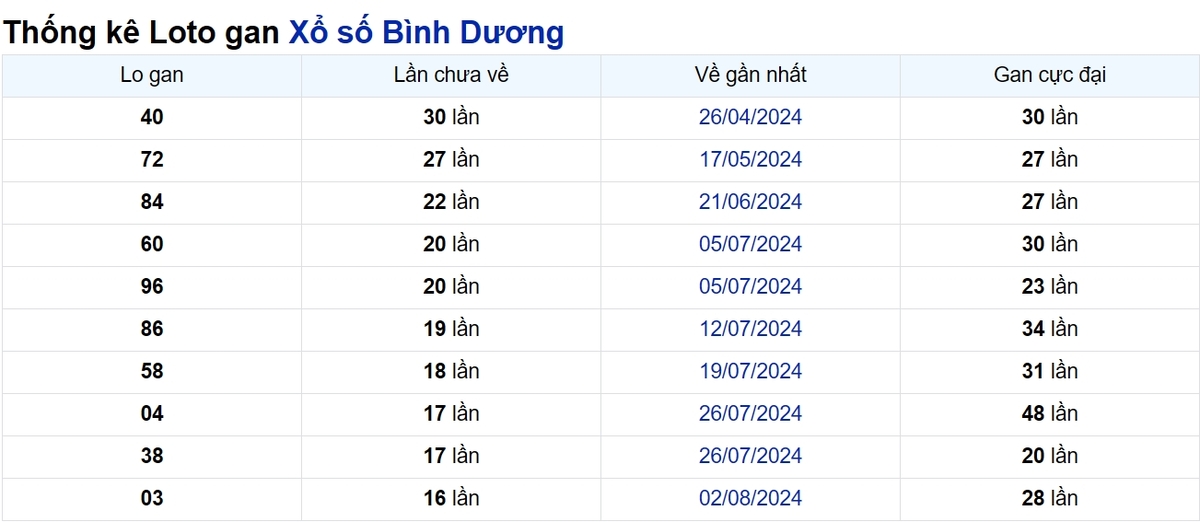This screenshot has height=522, width=1200.
Task: Click the 16 lần cell in row 03
Action: click(x=452, y=498)
